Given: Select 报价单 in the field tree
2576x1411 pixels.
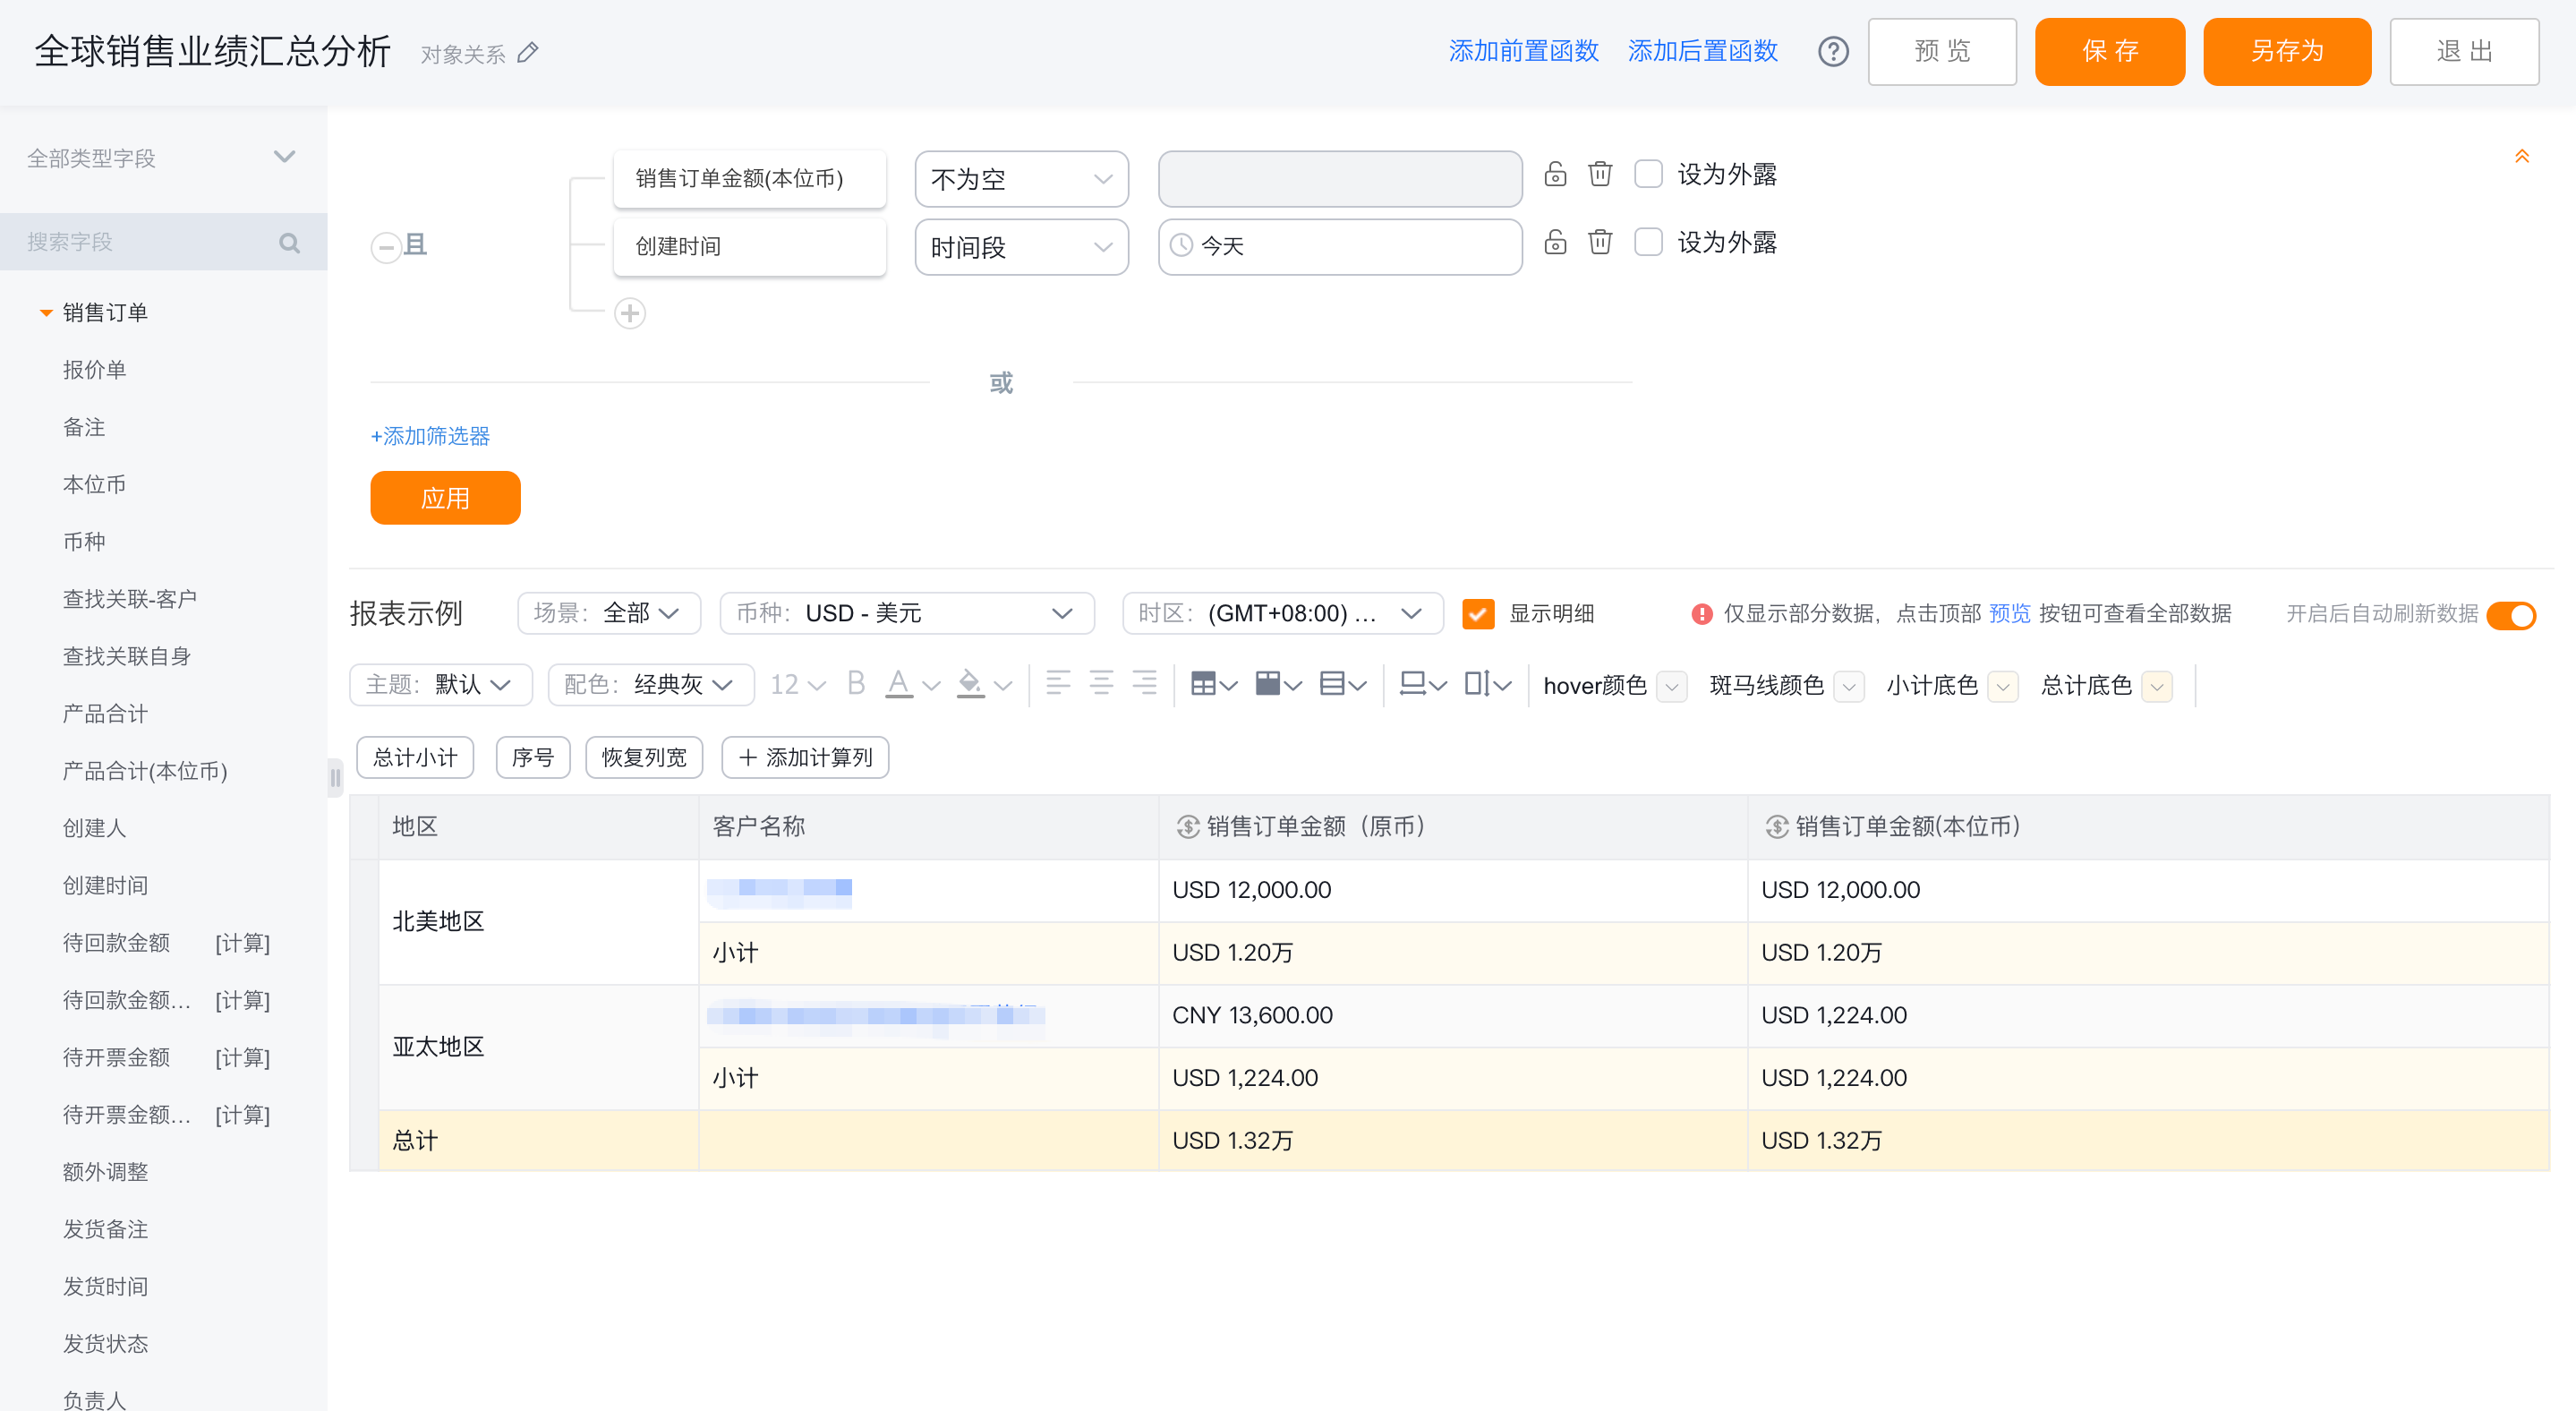Looking at the screenshot, I should click(x=94, y=370).
